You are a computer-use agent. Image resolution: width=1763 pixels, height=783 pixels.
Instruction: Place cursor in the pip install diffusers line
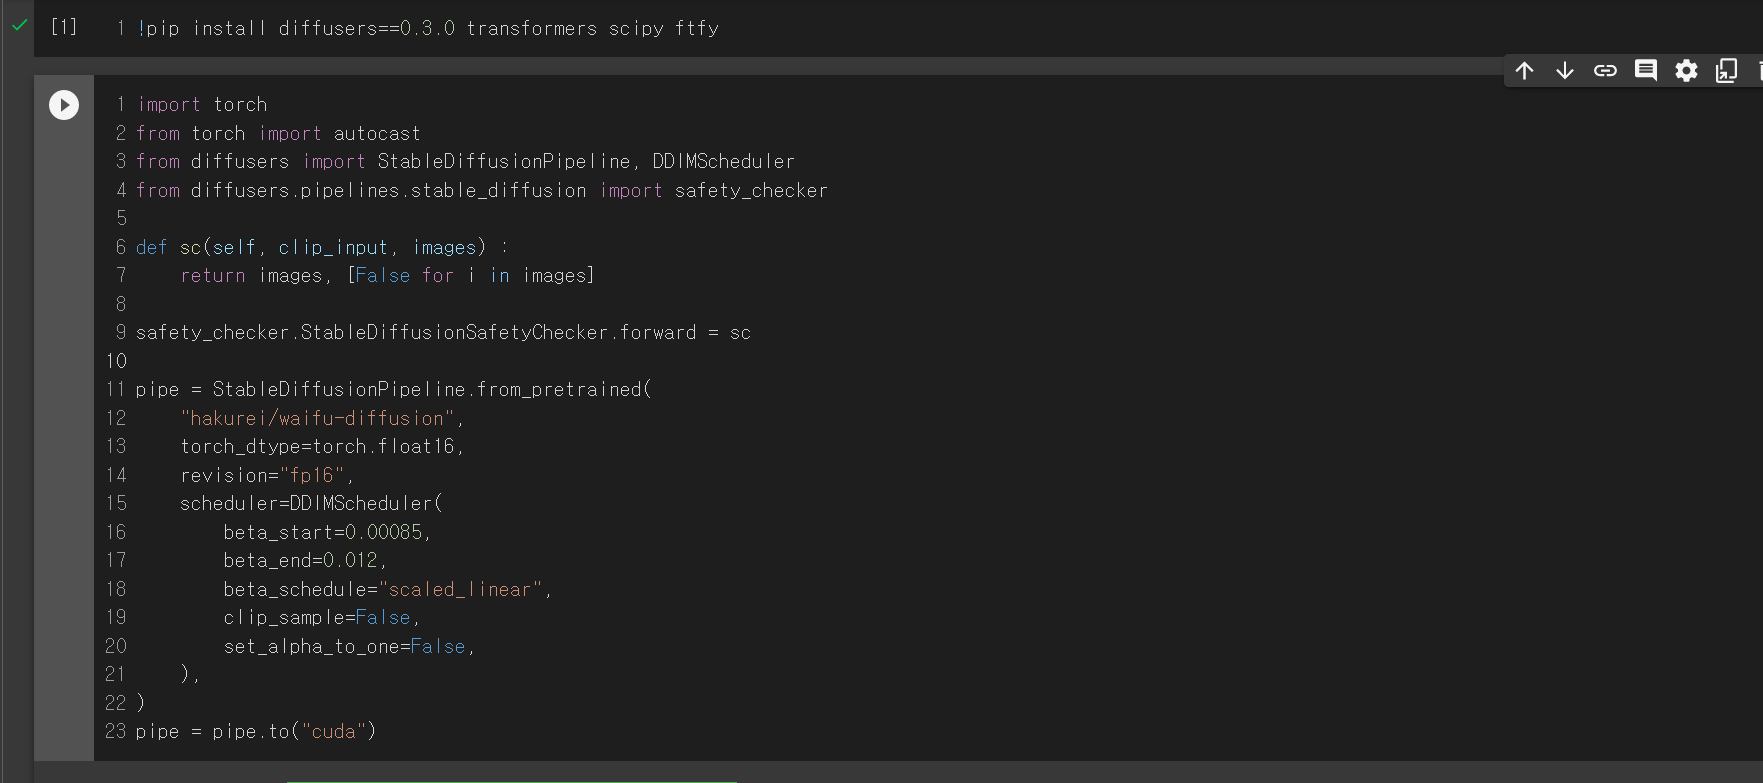click(x=428, y=29)
